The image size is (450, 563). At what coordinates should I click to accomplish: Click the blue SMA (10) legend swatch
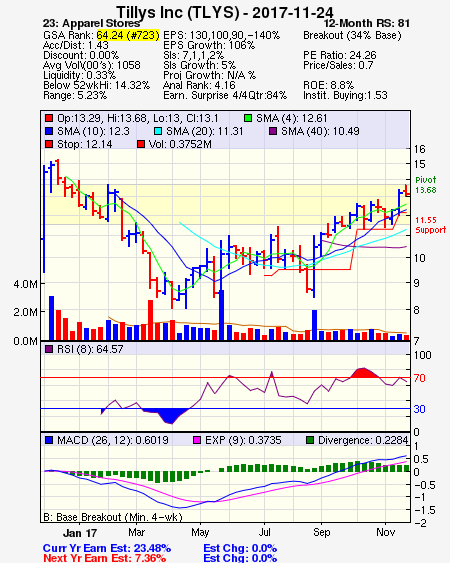[x=49, y=131]
